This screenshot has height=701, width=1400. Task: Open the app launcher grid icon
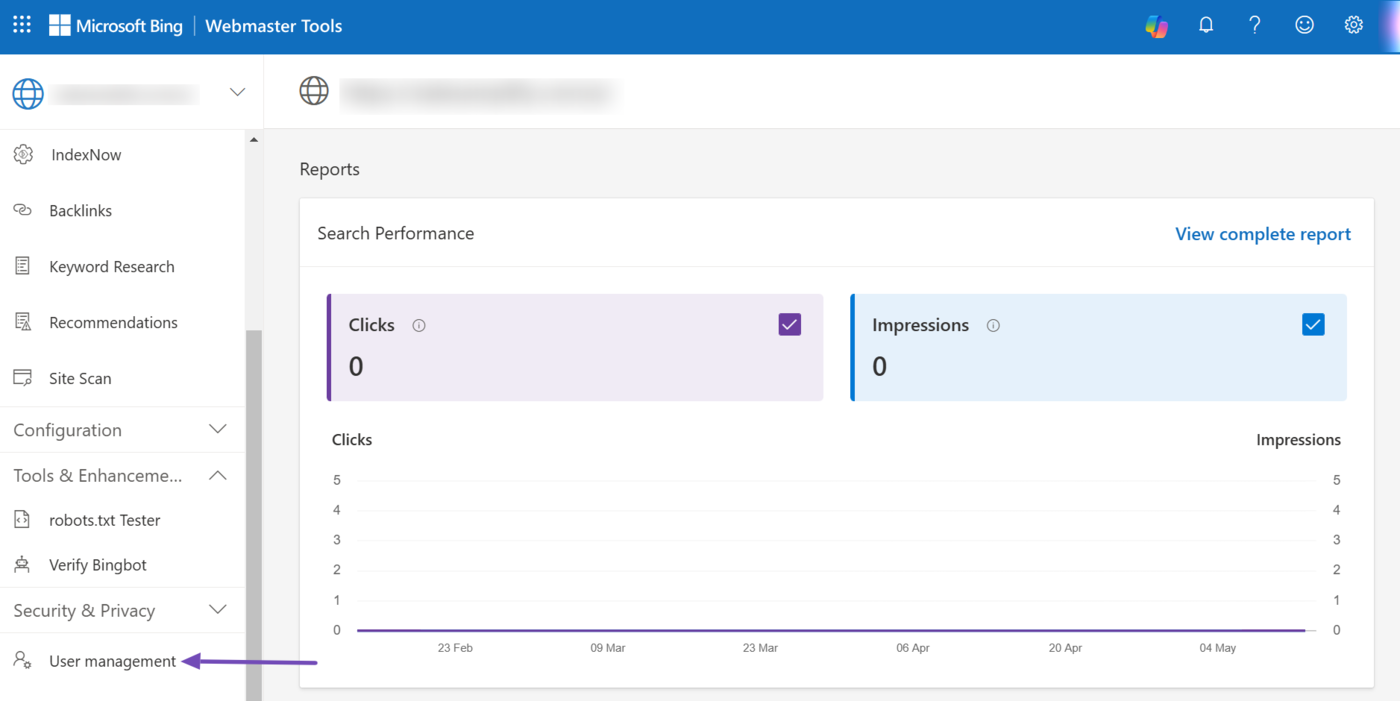(x=22, y=25)
